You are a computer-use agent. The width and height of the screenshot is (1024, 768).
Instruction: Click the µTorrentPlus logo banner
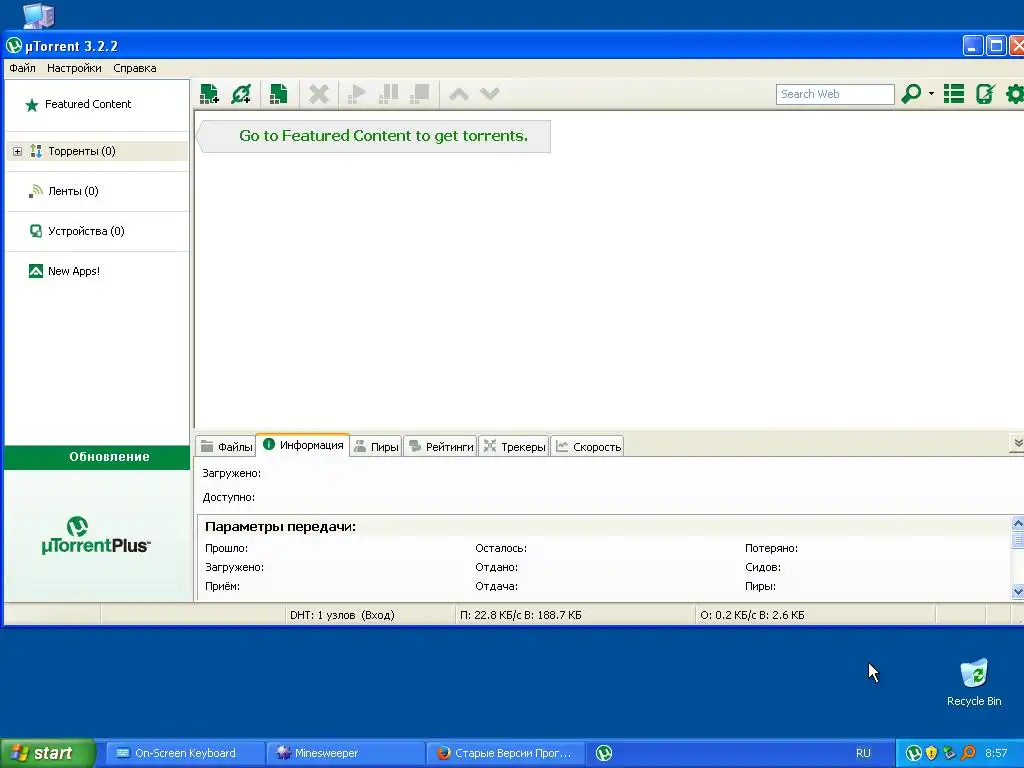click(x=96, y=537)
